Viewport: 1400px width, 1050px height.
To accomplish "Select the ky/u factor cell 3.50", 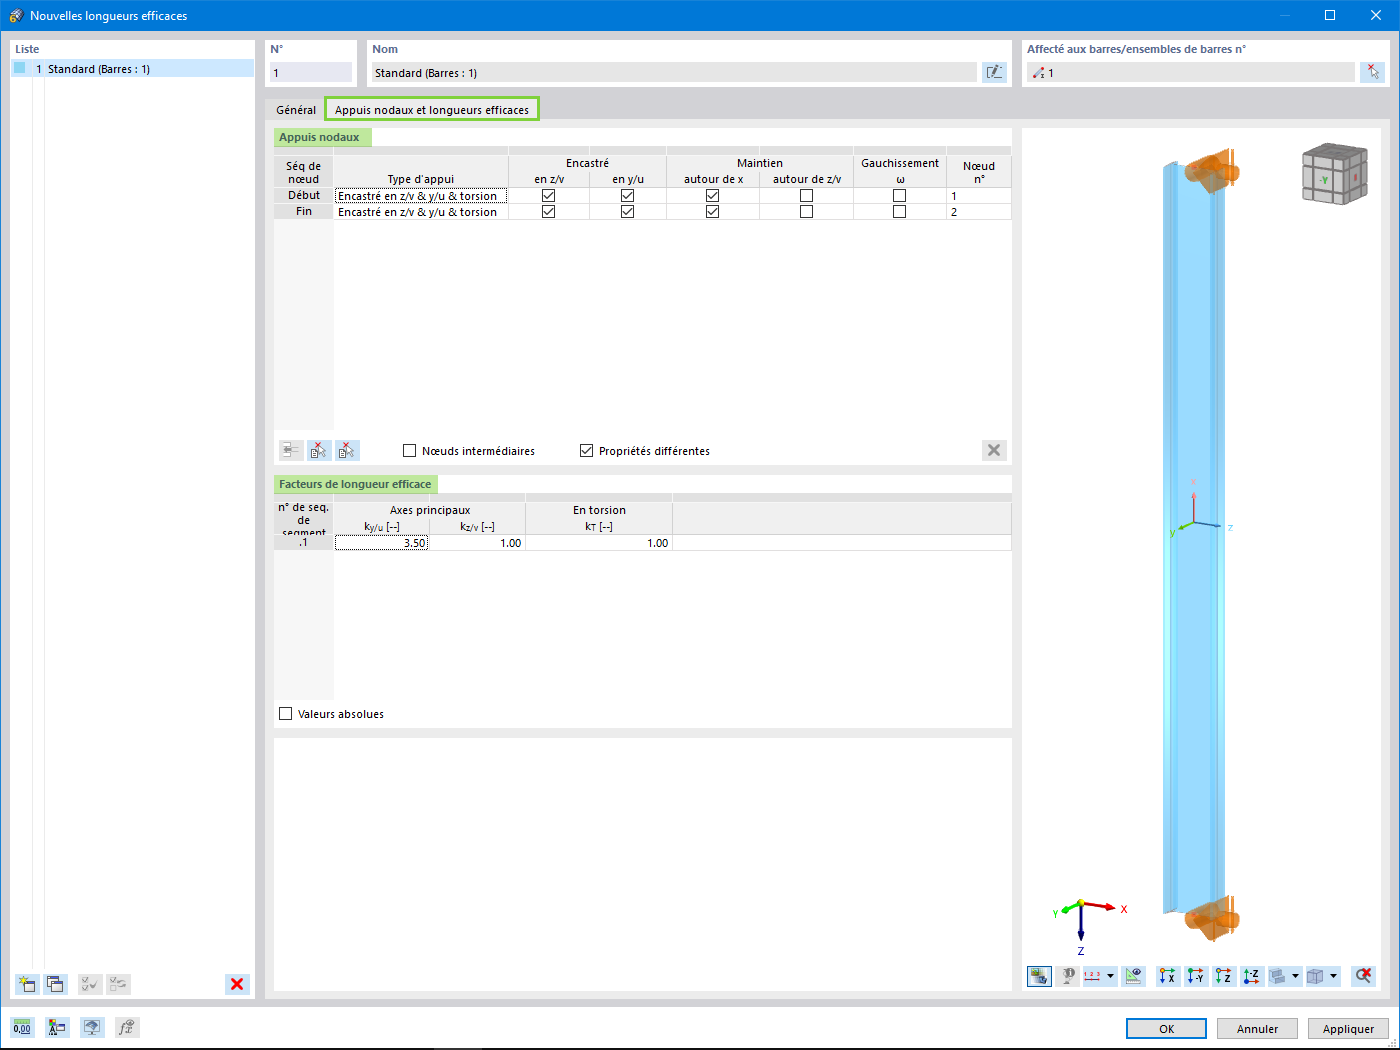I will coord(381,543).
